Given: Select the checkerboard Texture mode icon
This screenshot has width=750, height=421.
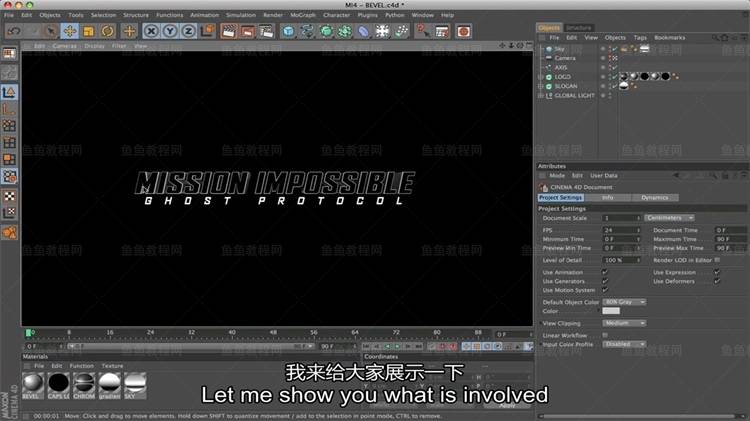Looking at the screenshot, I should pos(9,196).
